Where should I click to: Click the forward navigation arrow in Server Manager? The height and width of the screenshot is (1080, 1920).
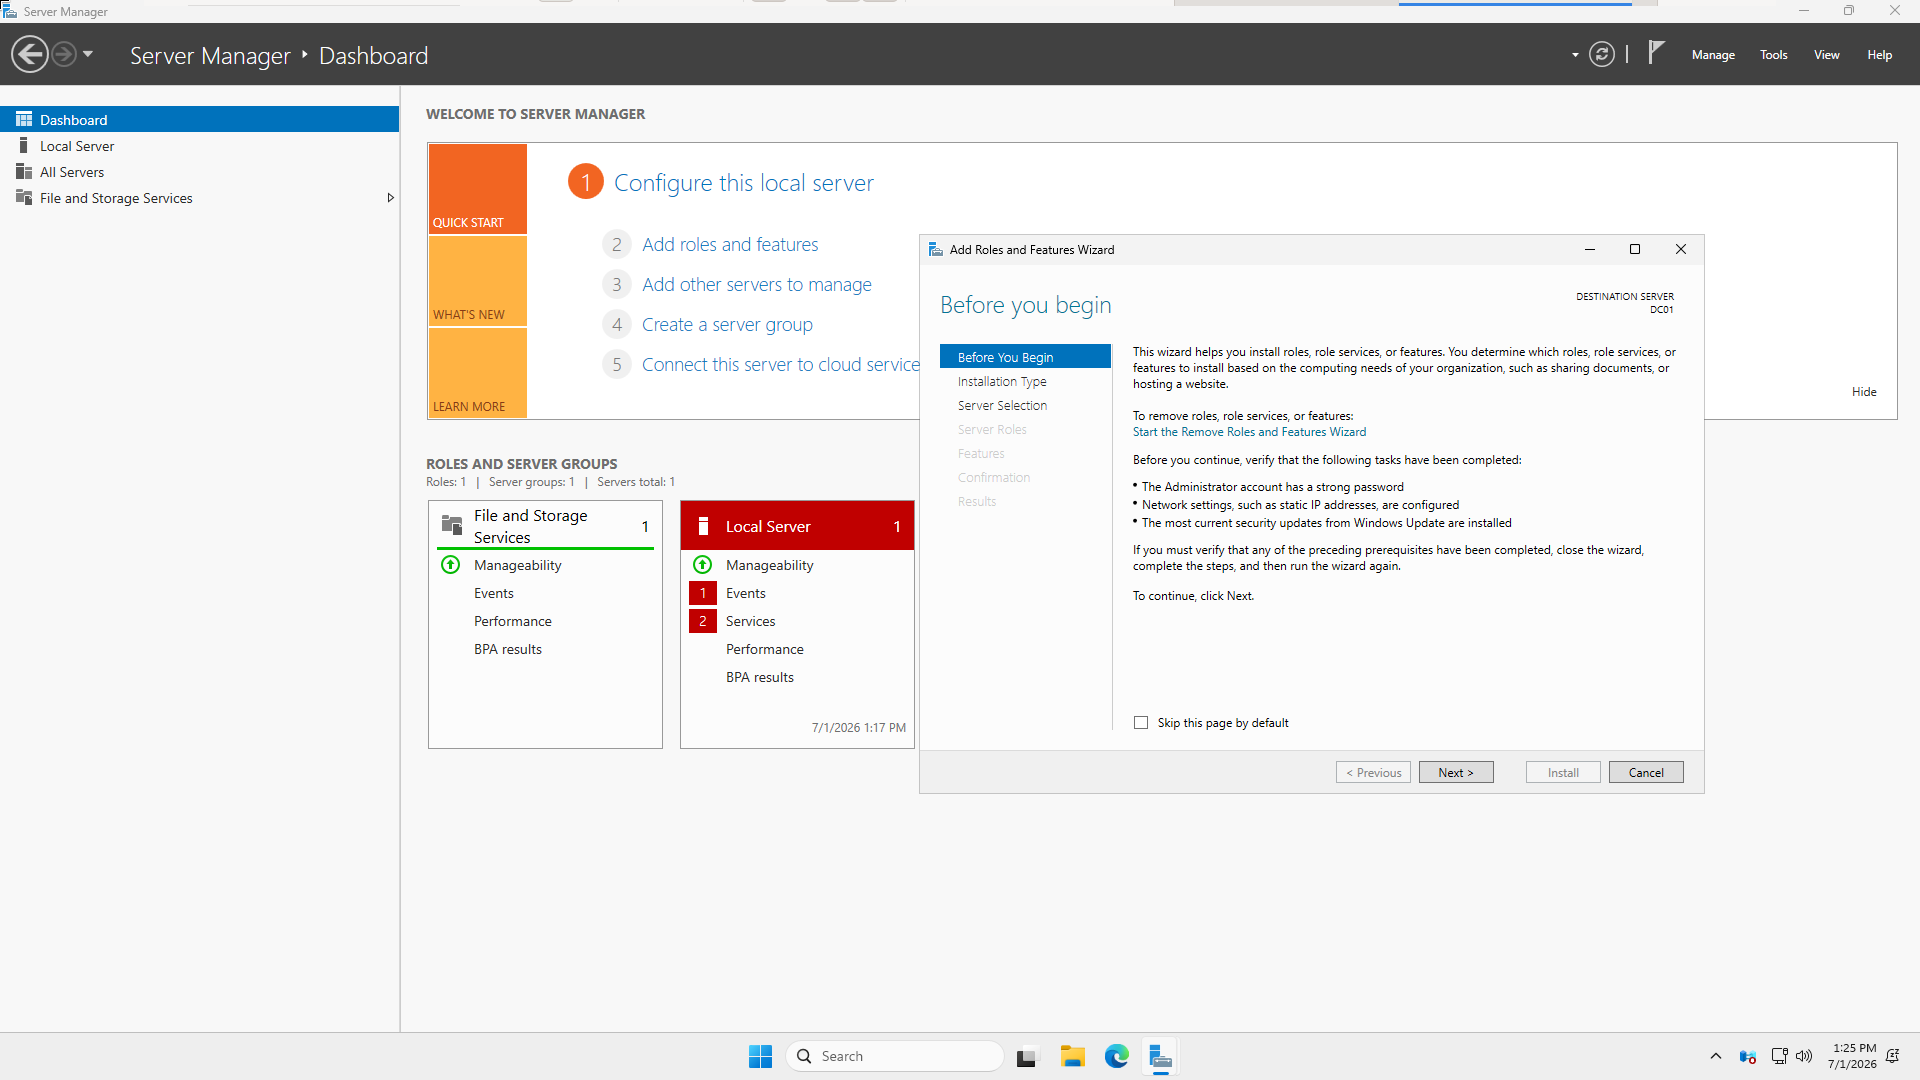point(63,54)
